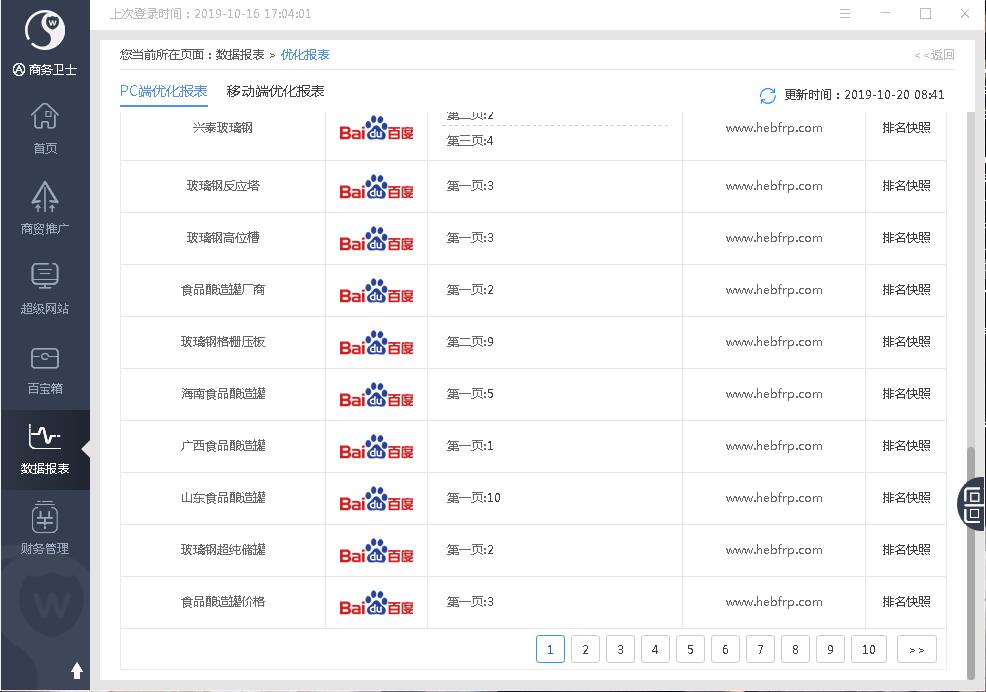
Task: Open 排名快照 for 玻璃钢反应塔 row
Action: pyautogui.click(x=906, y=186)
